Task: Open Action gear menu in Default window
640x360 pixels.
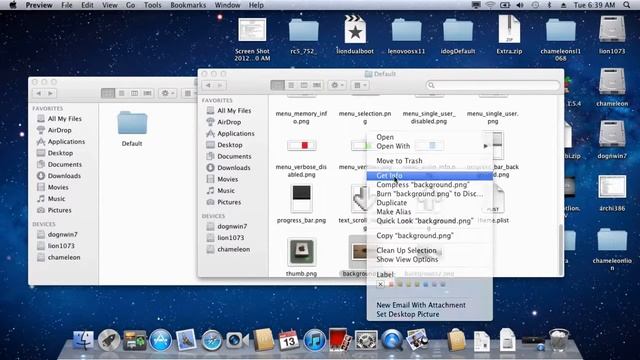Action: coord(337,85)
